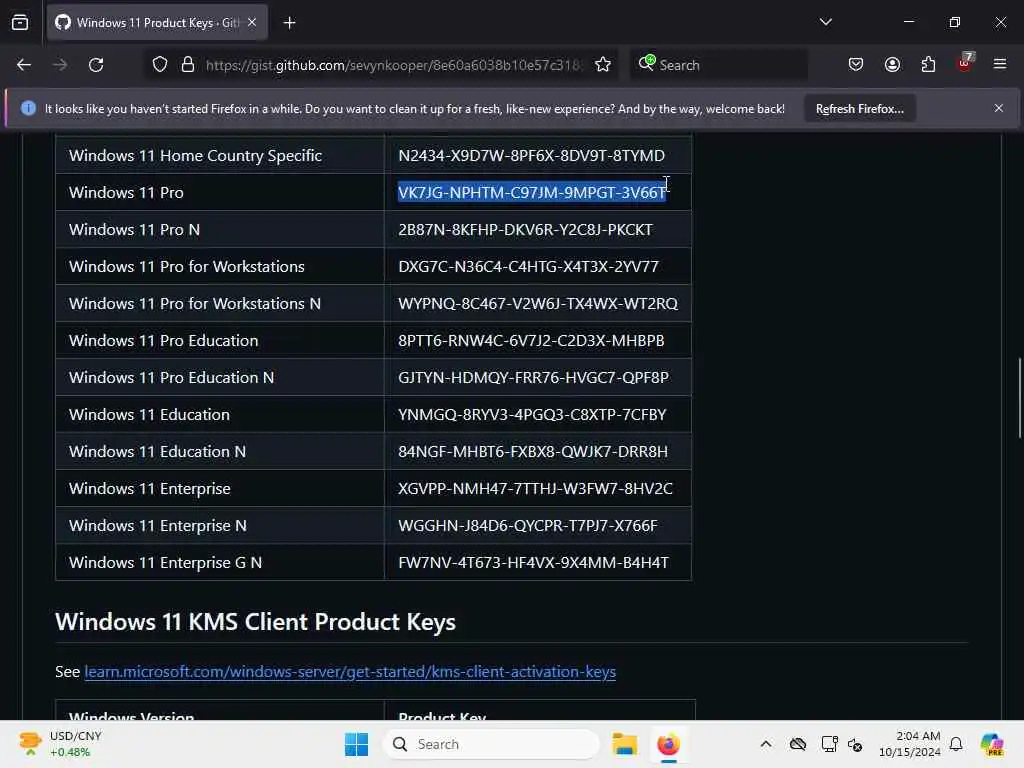Click the notification bar info icon

pos(28,108)
